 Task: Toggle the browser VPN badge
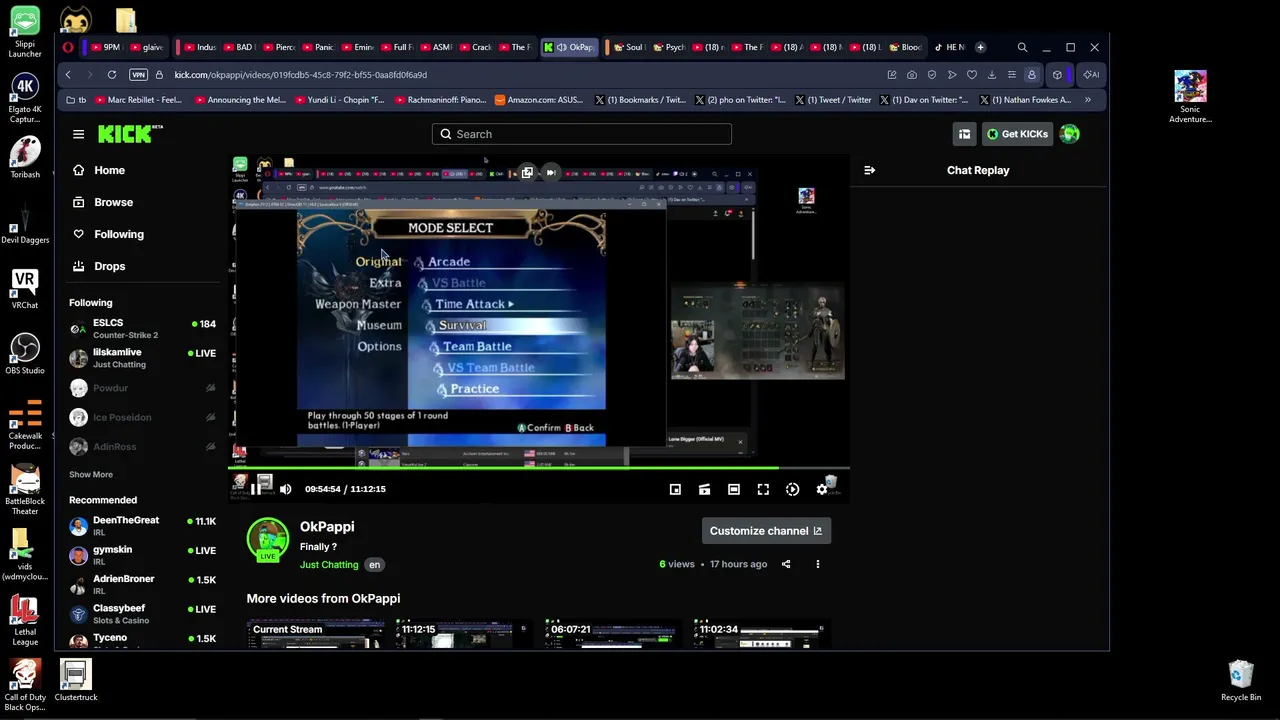coord(138,75)
